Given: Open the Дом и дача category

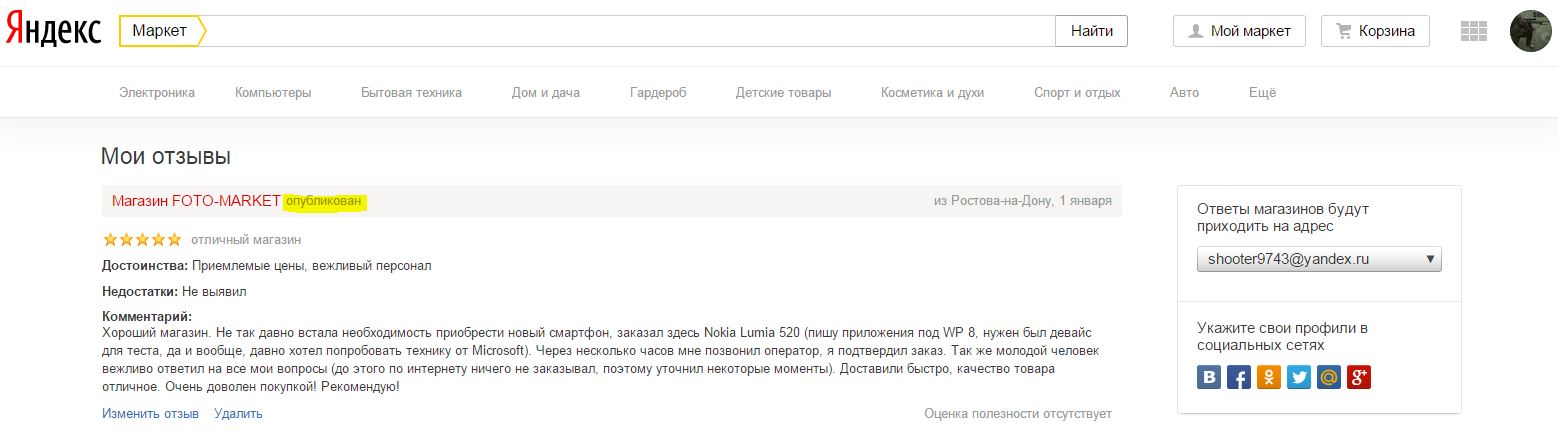Looking at the screenshot, I should pos(546,93).
